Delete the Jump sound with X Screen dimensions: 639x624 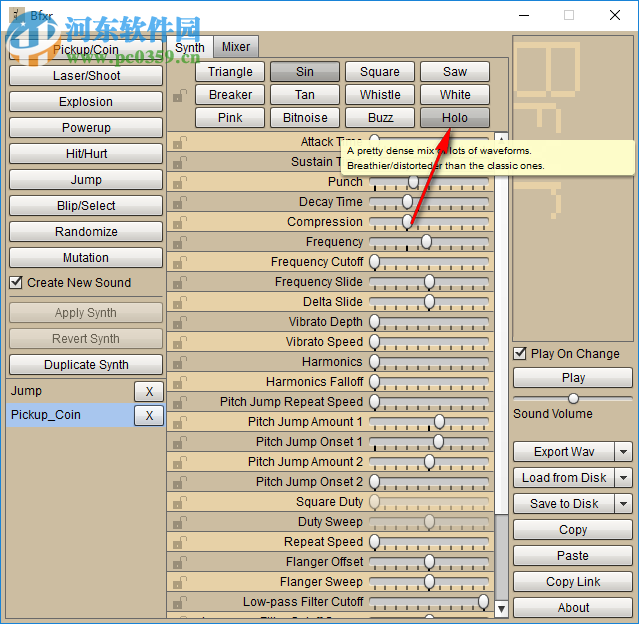(149, 392)
